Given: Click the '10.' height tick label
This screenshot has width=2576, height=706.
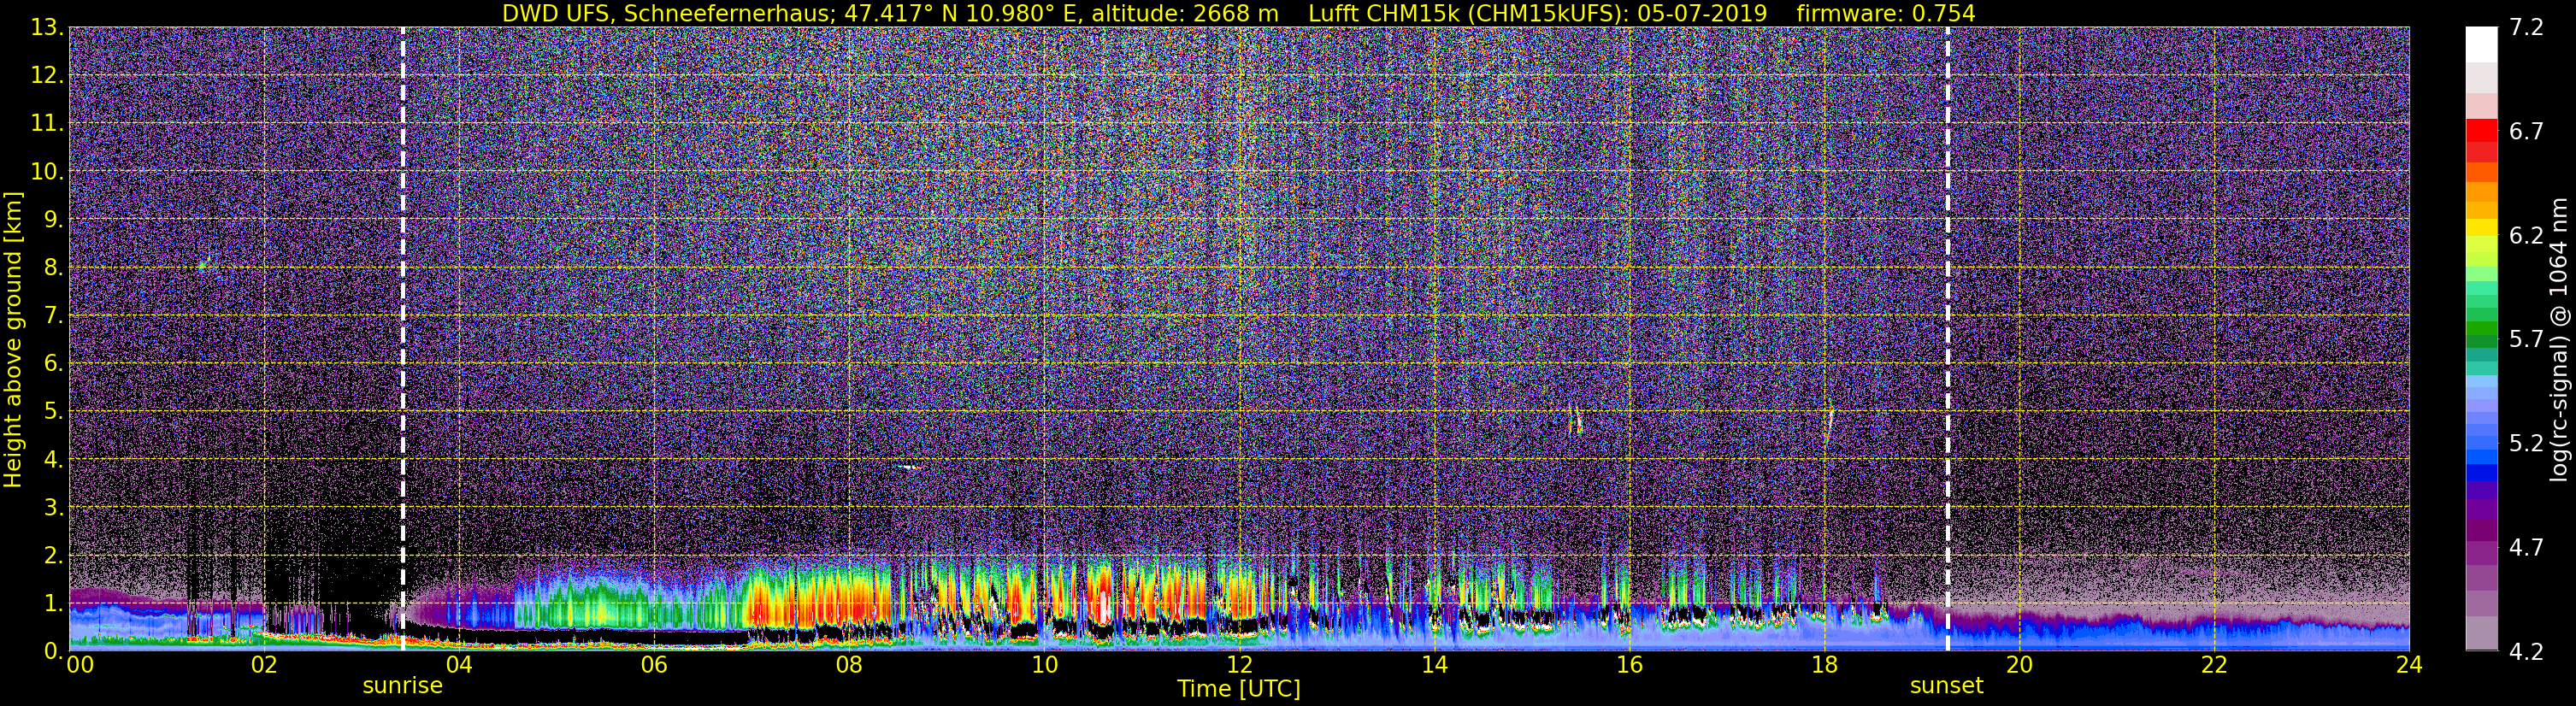Looking at the screenshot, I should 47,172.
